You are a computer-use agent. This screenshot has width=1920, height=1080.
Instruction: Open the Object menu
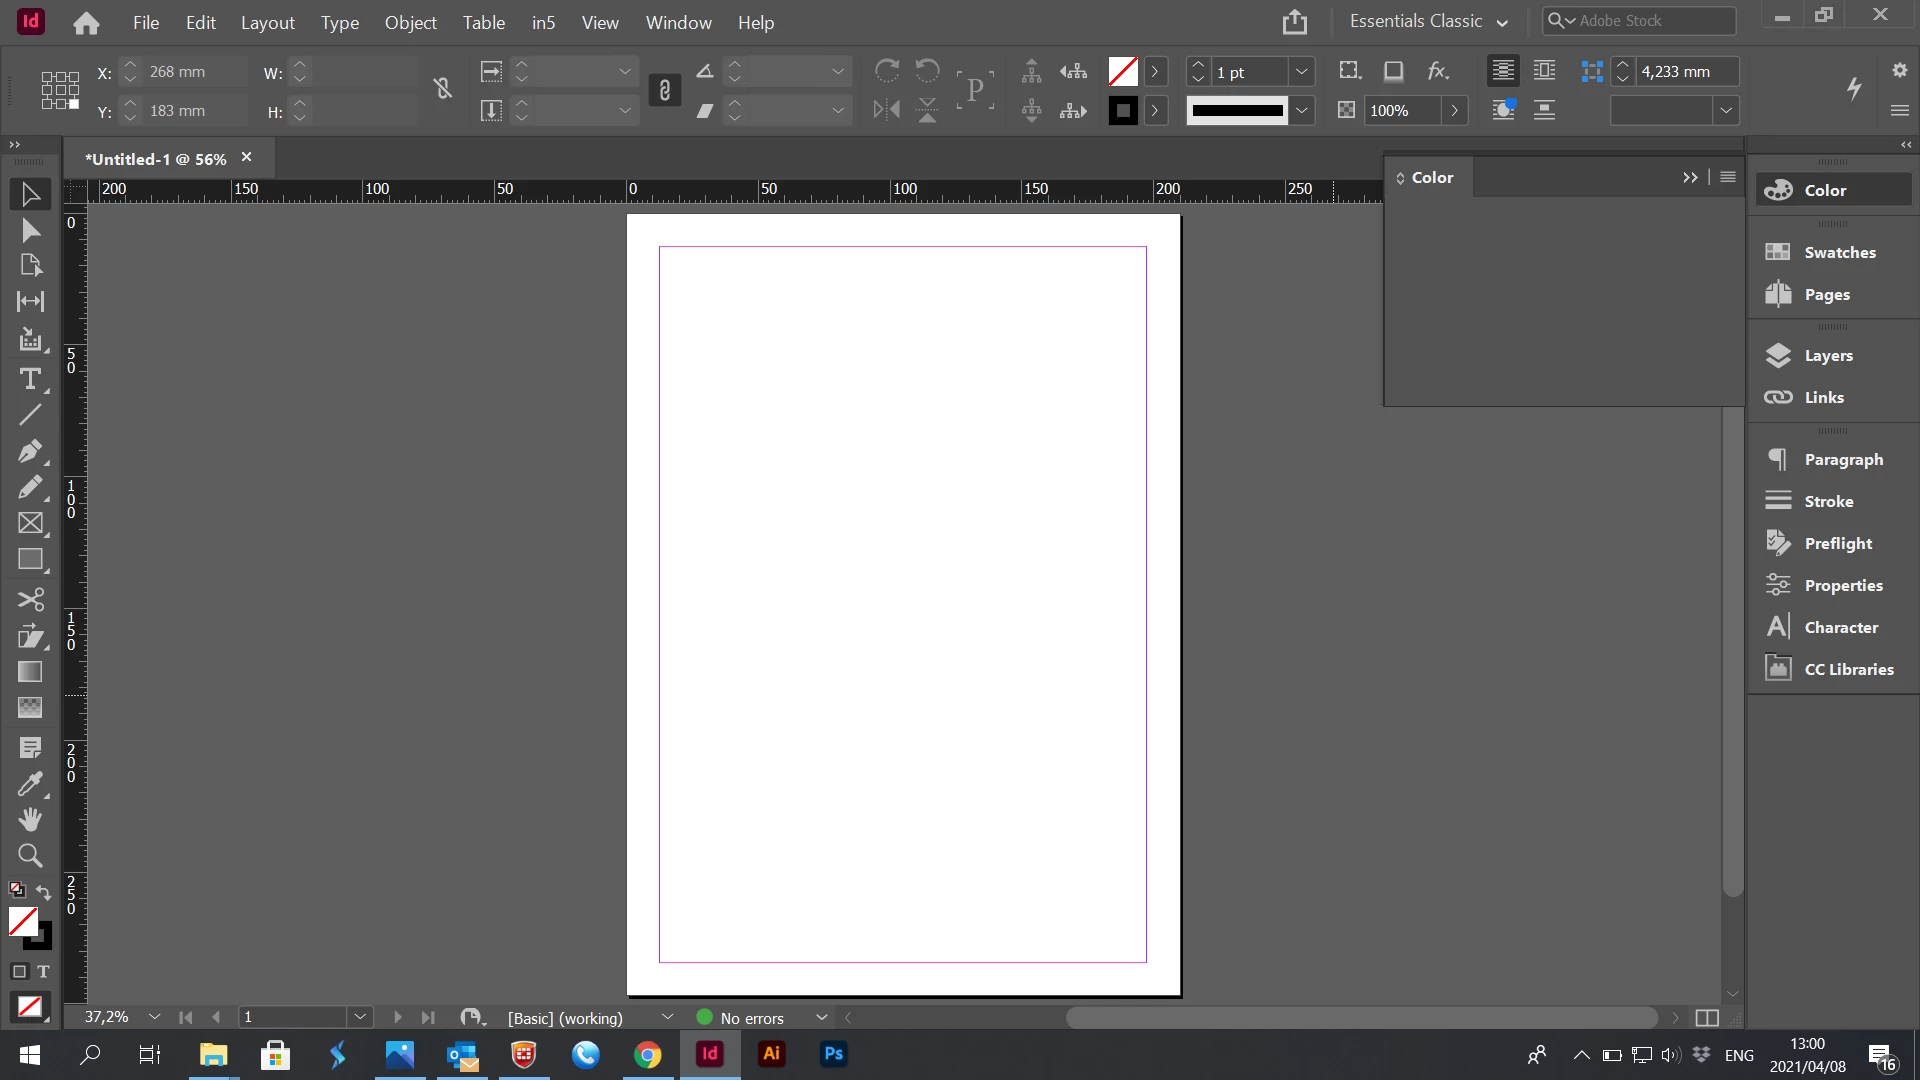point(410,23)
